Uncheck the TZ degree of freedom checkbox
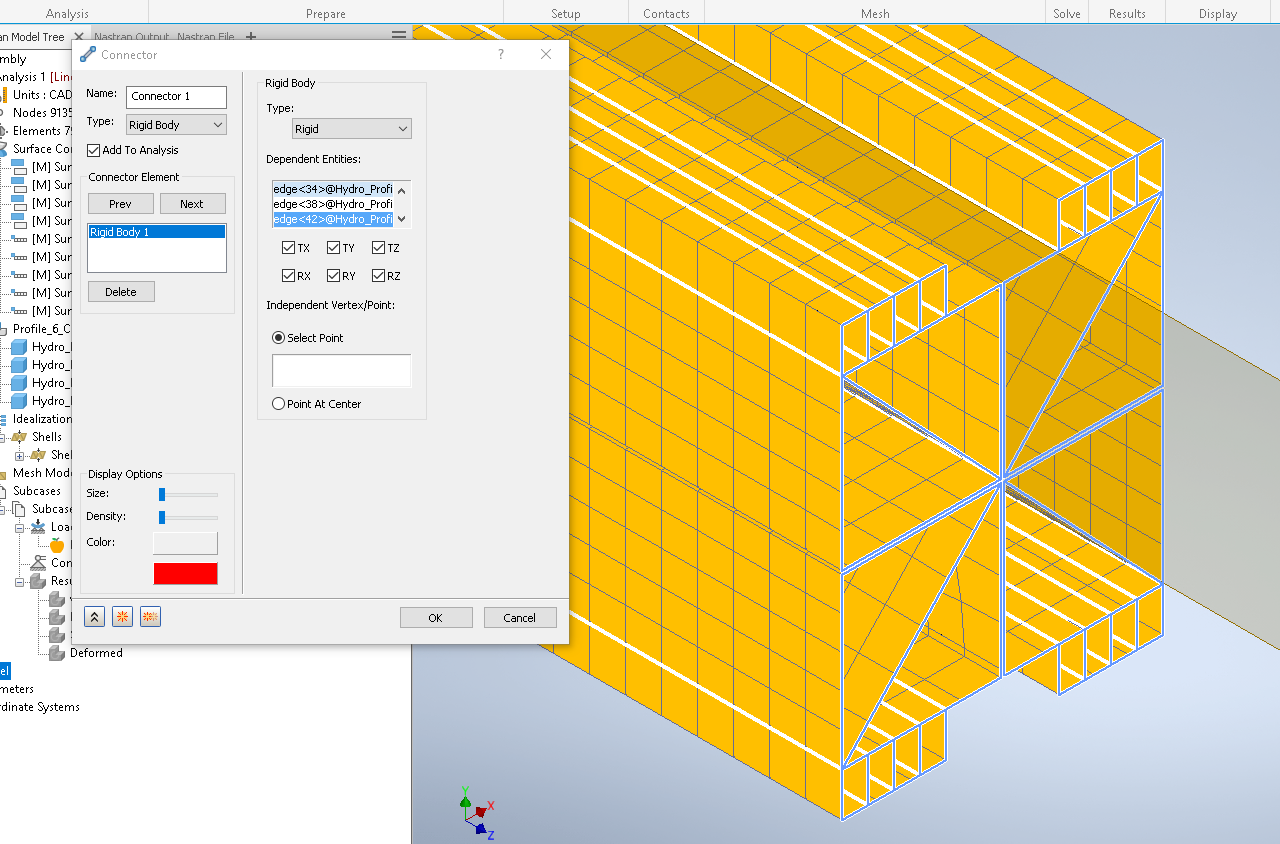The width and height of the screenshot is (1280, 844). tap(378, 247)
